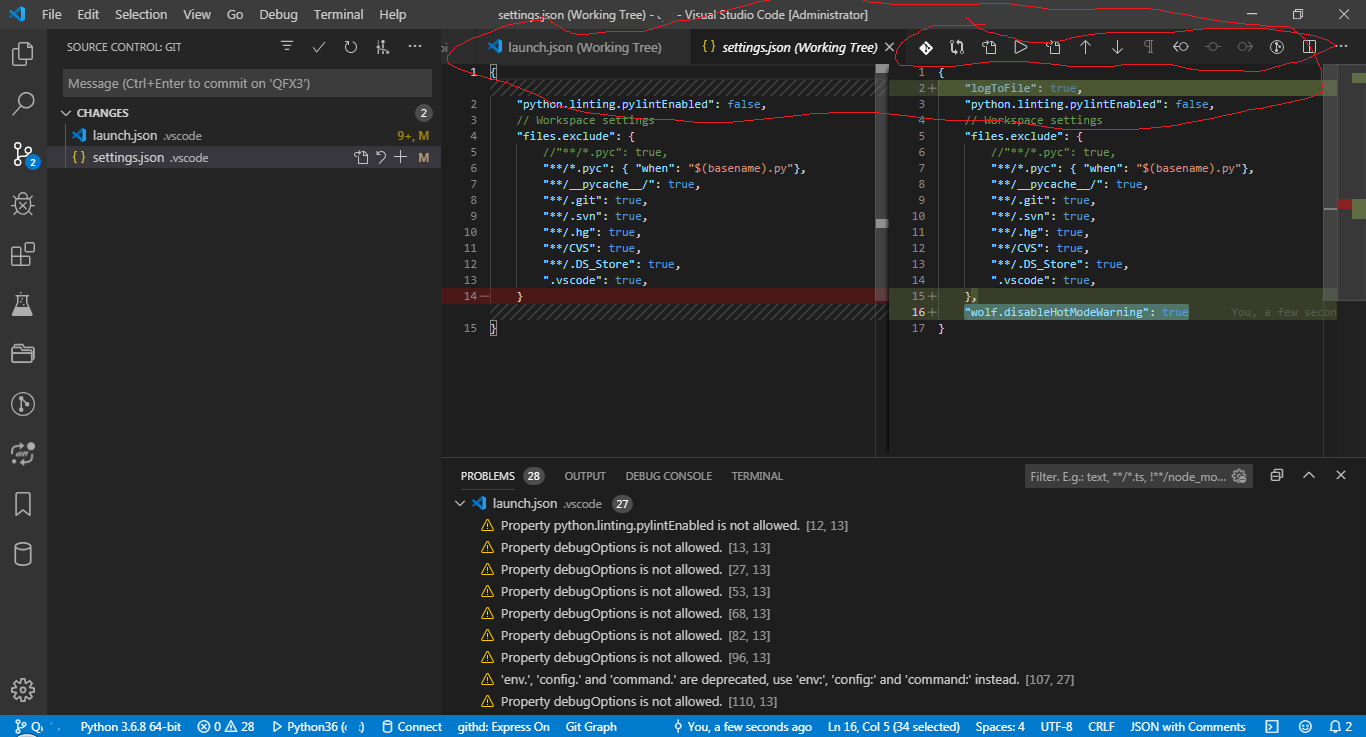Switch to the OUTPUT tab
The image size is (1366, 737).
click(584, 476)
